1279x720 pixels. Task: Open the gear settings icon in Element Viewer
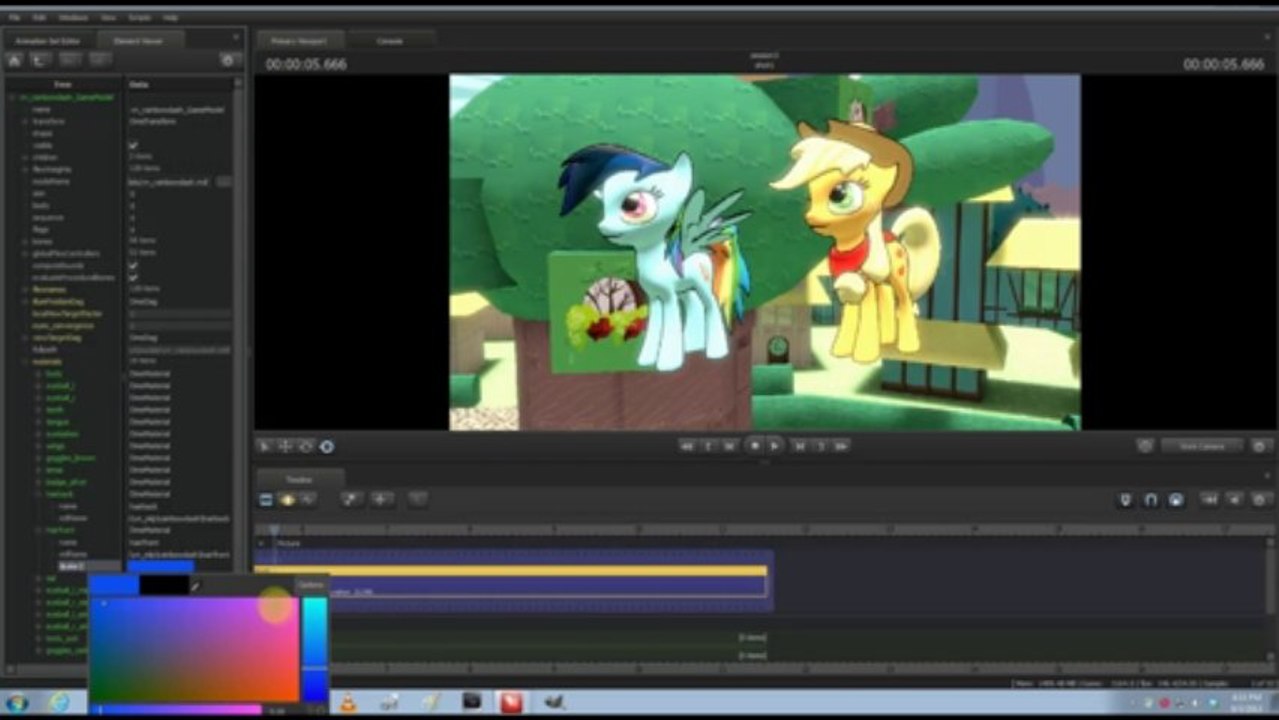[227, 61]
